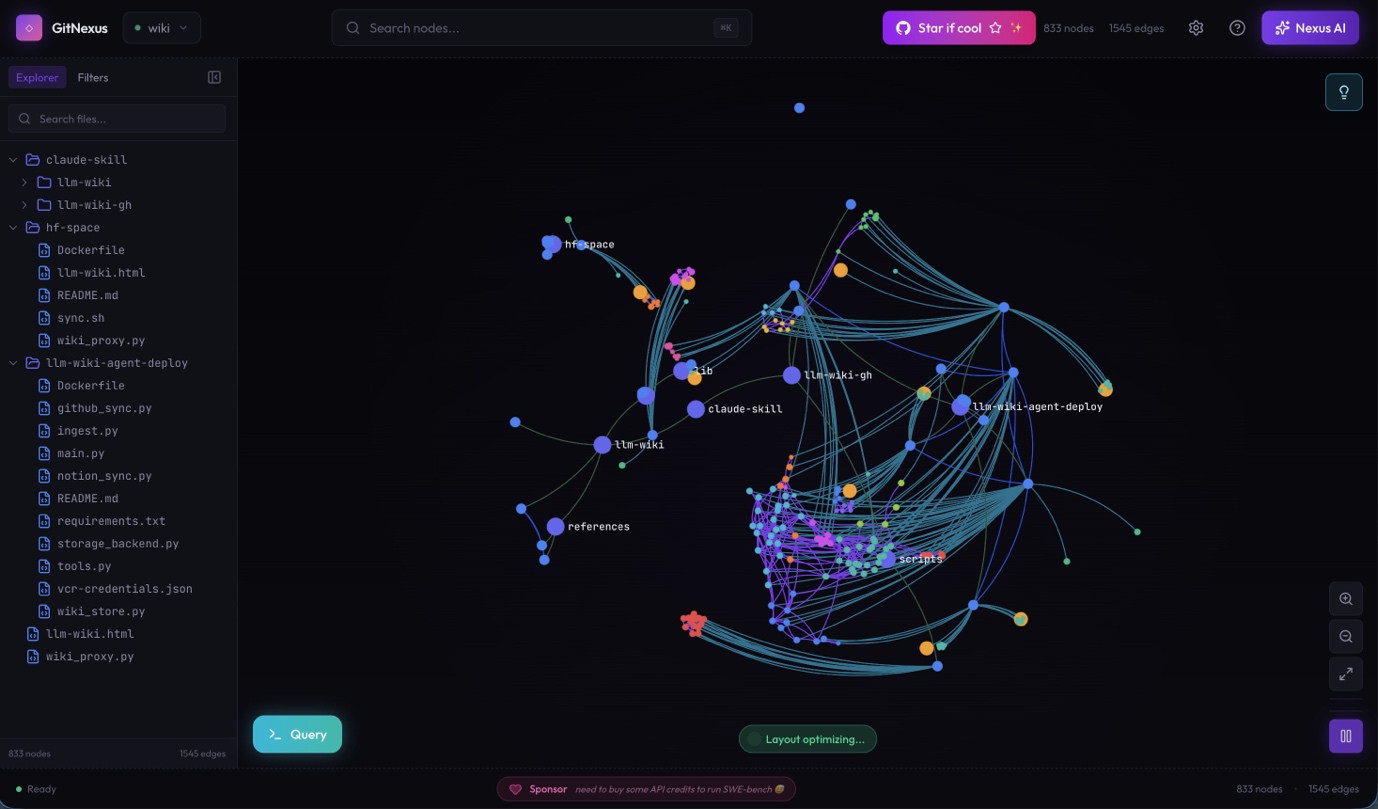The image size is (1378, 809).
Task: Click the requirements.txt file icon
Action: pyautogui.click(x=44, y=521)
